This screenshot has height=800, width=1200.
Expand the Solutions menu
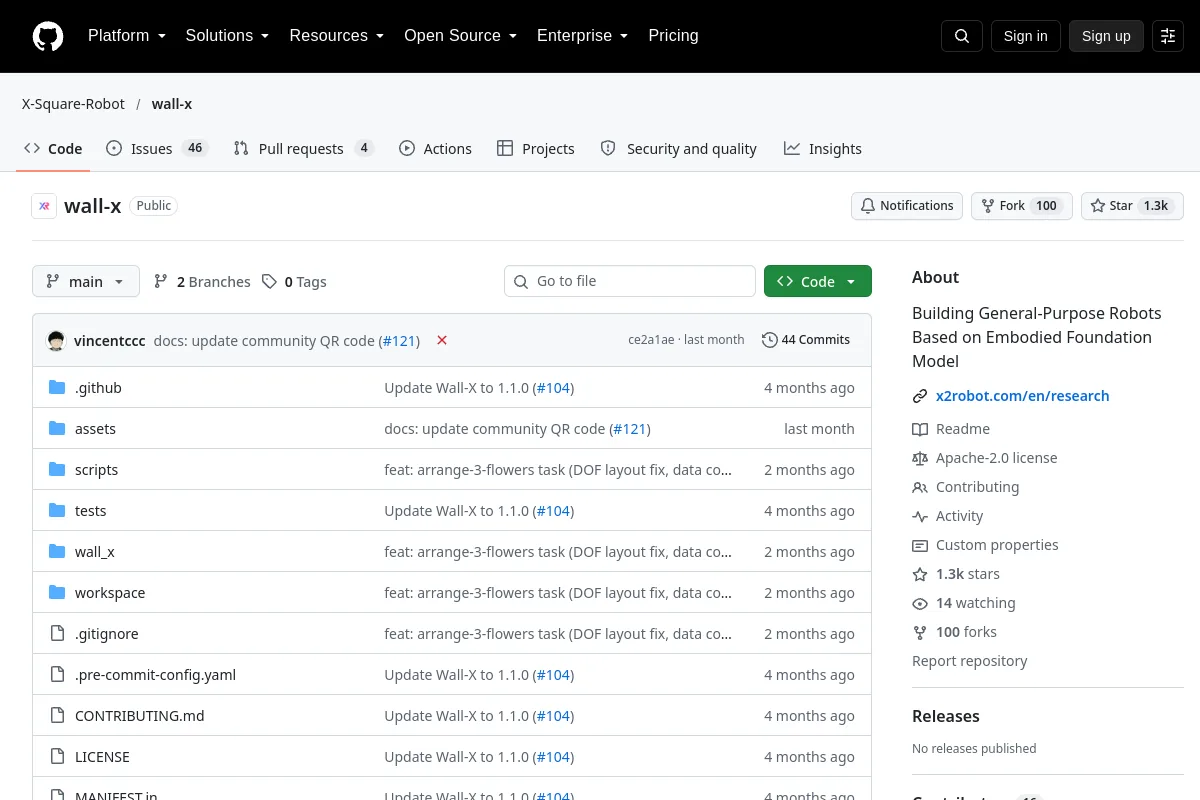227,36
